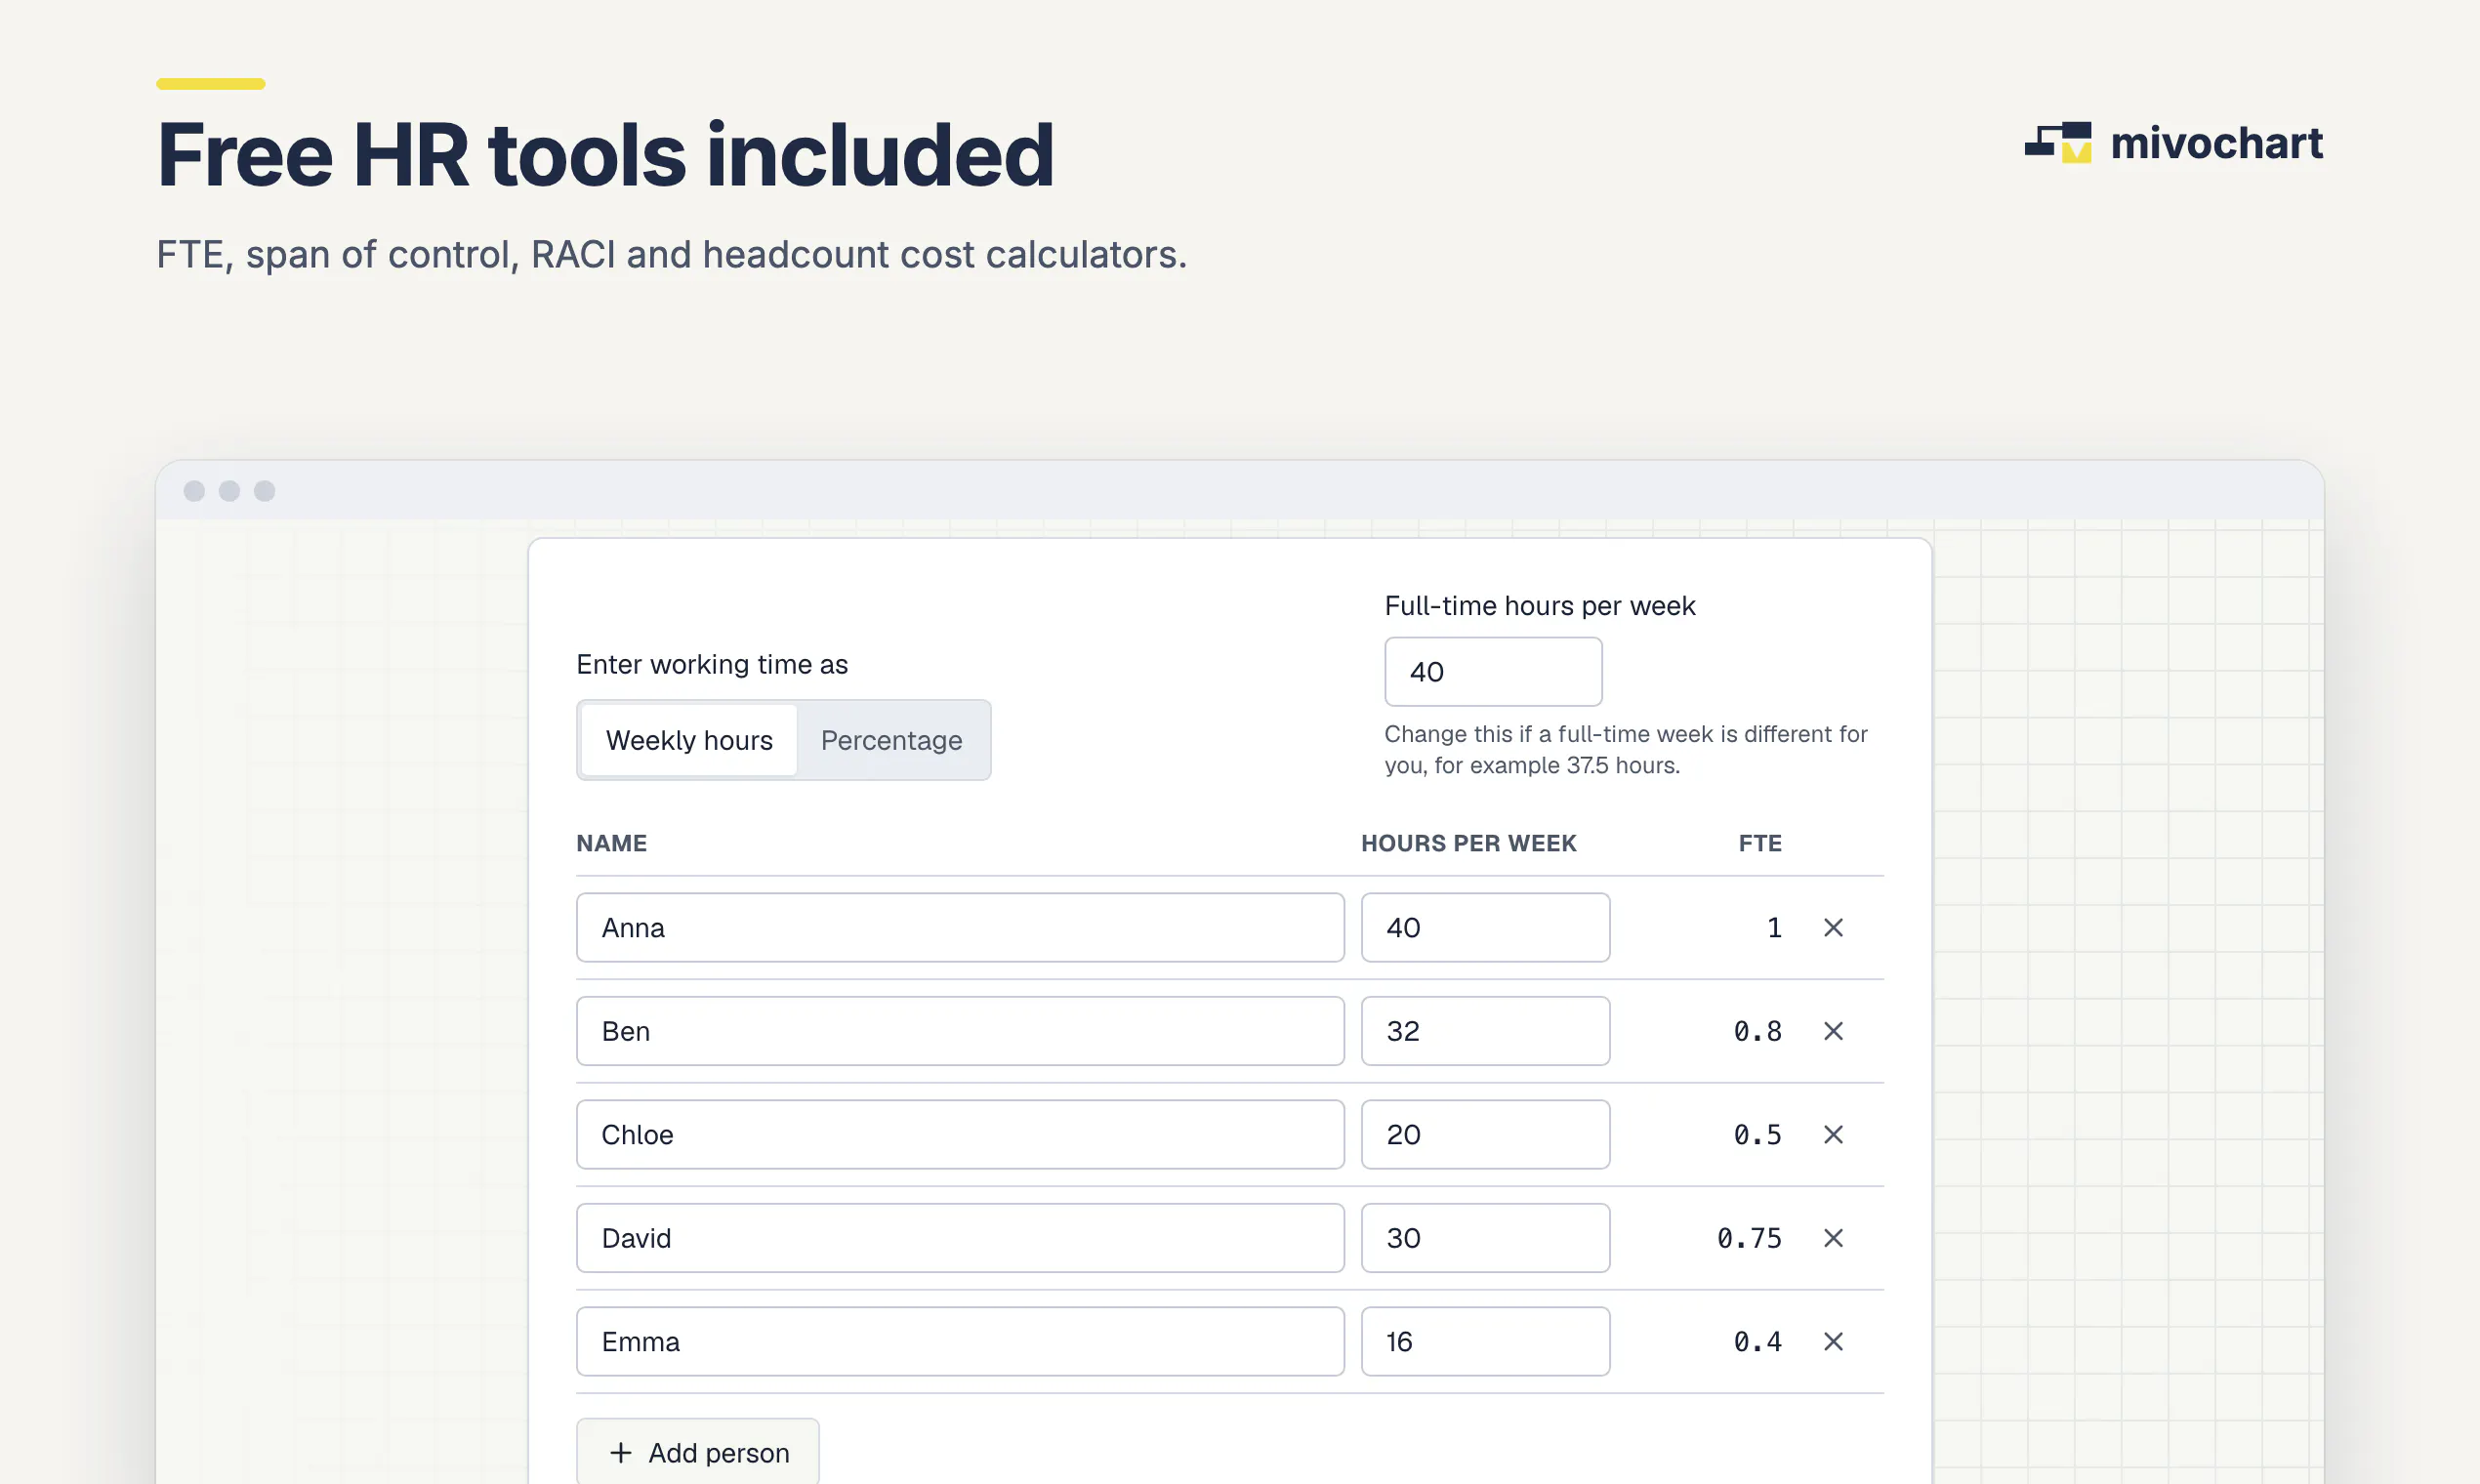Remove Chloe's entry via the X icon
The height and width of the screenshot is (1484, 2480).
(x=1833, y=1135)
